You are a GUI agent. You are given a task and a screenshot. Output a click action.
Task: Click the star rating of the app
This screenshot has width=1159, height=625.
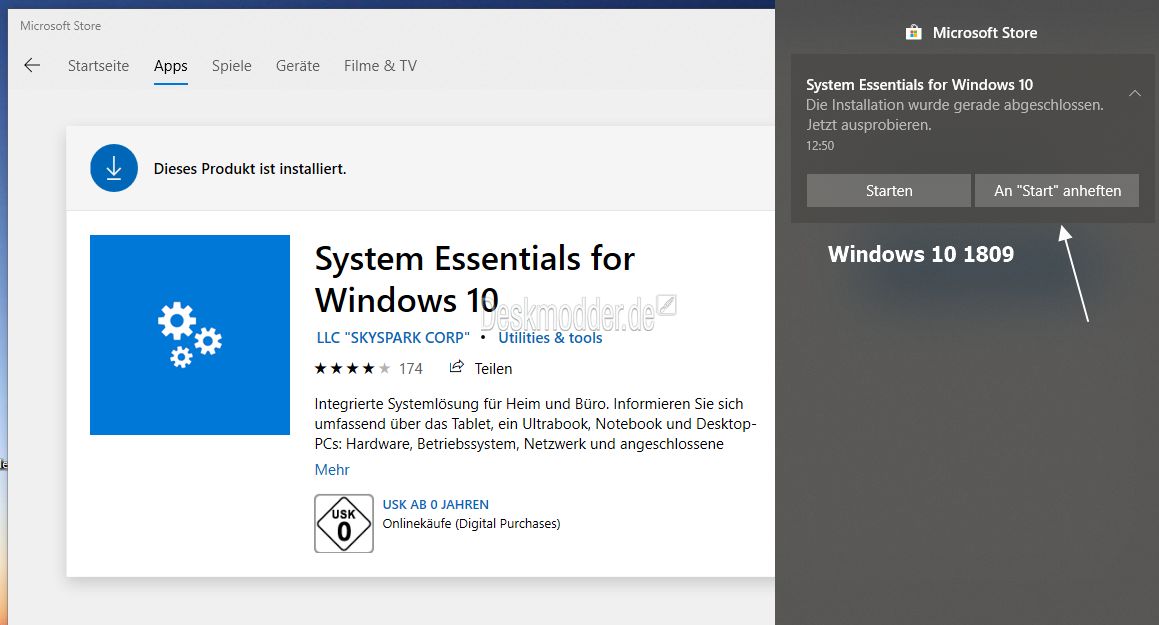(x=353, y=369)
